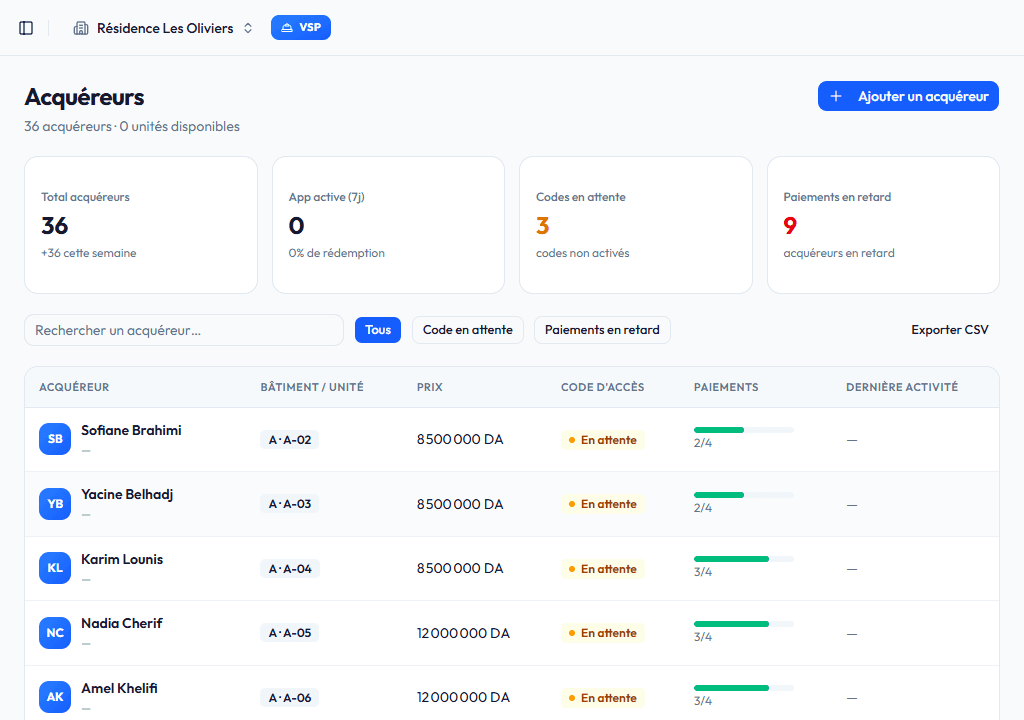Filter by Code en attente

468,330
